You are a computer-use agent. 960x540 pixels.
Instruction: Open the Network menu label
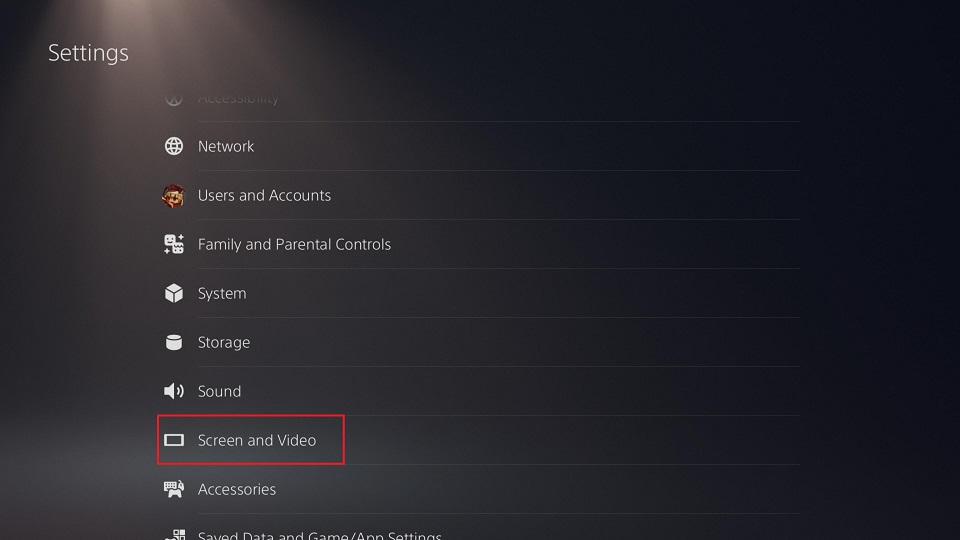coord(226,146)
